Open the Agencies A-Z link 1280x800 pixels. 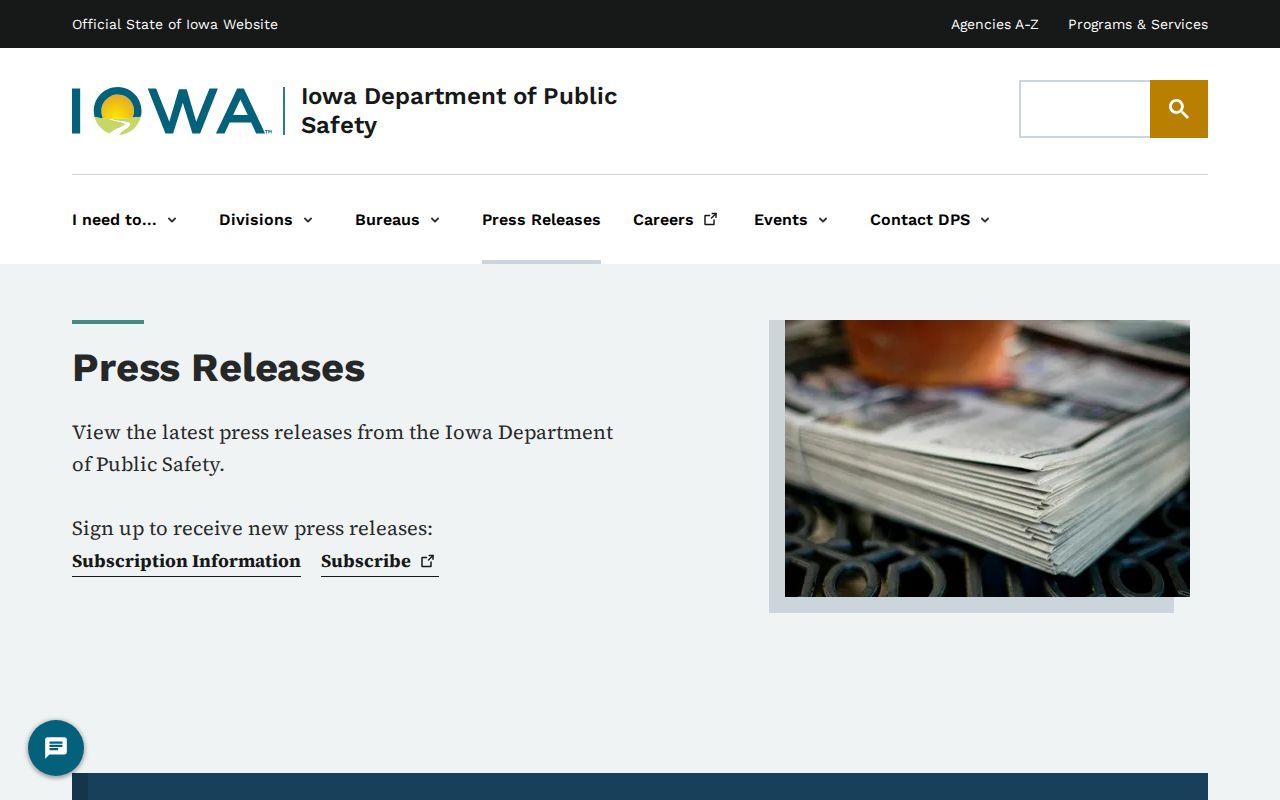pos(995,24)
